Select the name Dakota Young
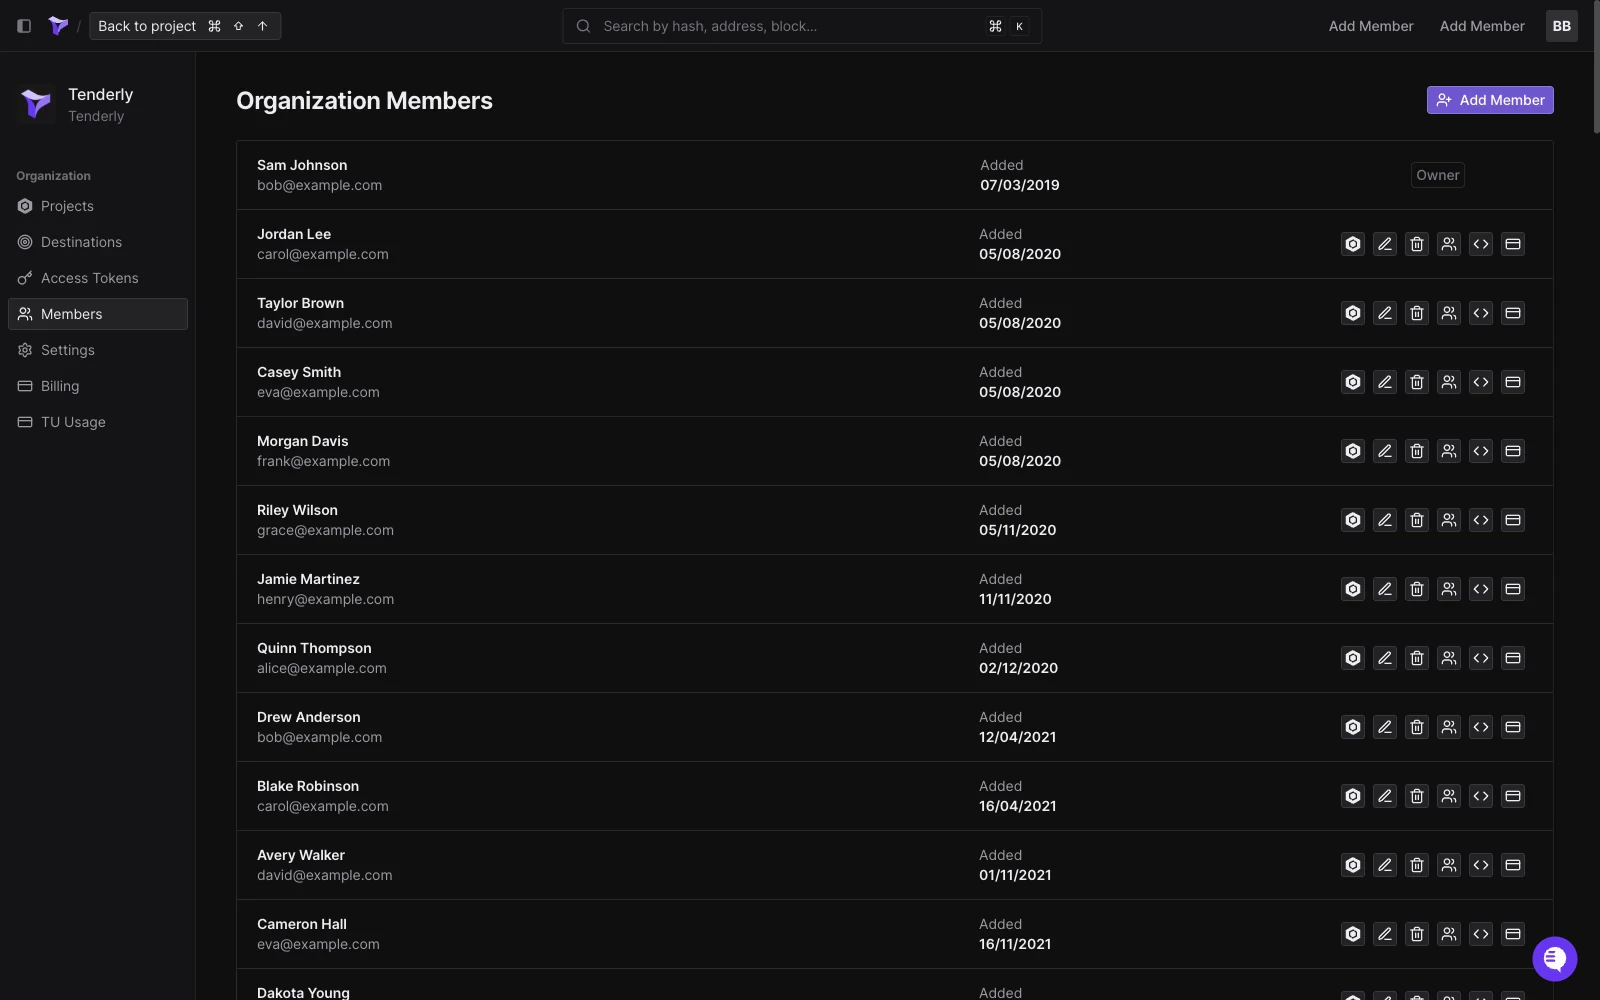Image resolution: width=1600 pixels, height=1000 pixels. click(x=303, y=993)
